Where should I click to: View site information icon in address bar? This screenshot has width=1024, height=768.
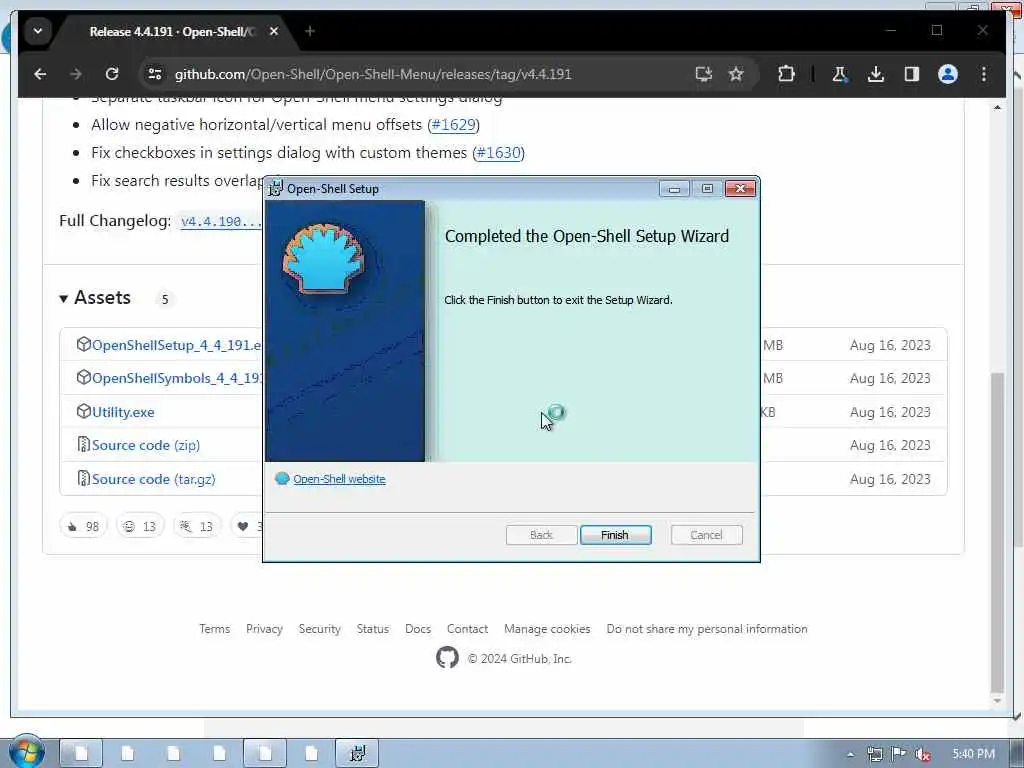[x=155, y=74]
